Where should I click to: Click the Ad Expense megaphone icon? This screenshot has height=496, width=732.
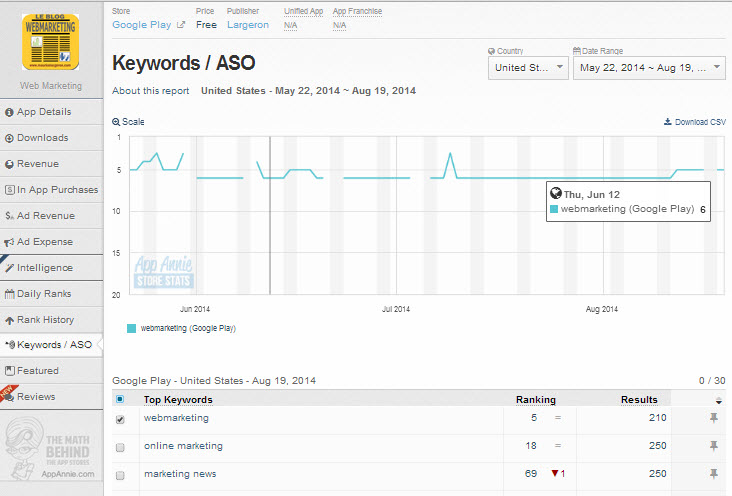click(9, 242)
